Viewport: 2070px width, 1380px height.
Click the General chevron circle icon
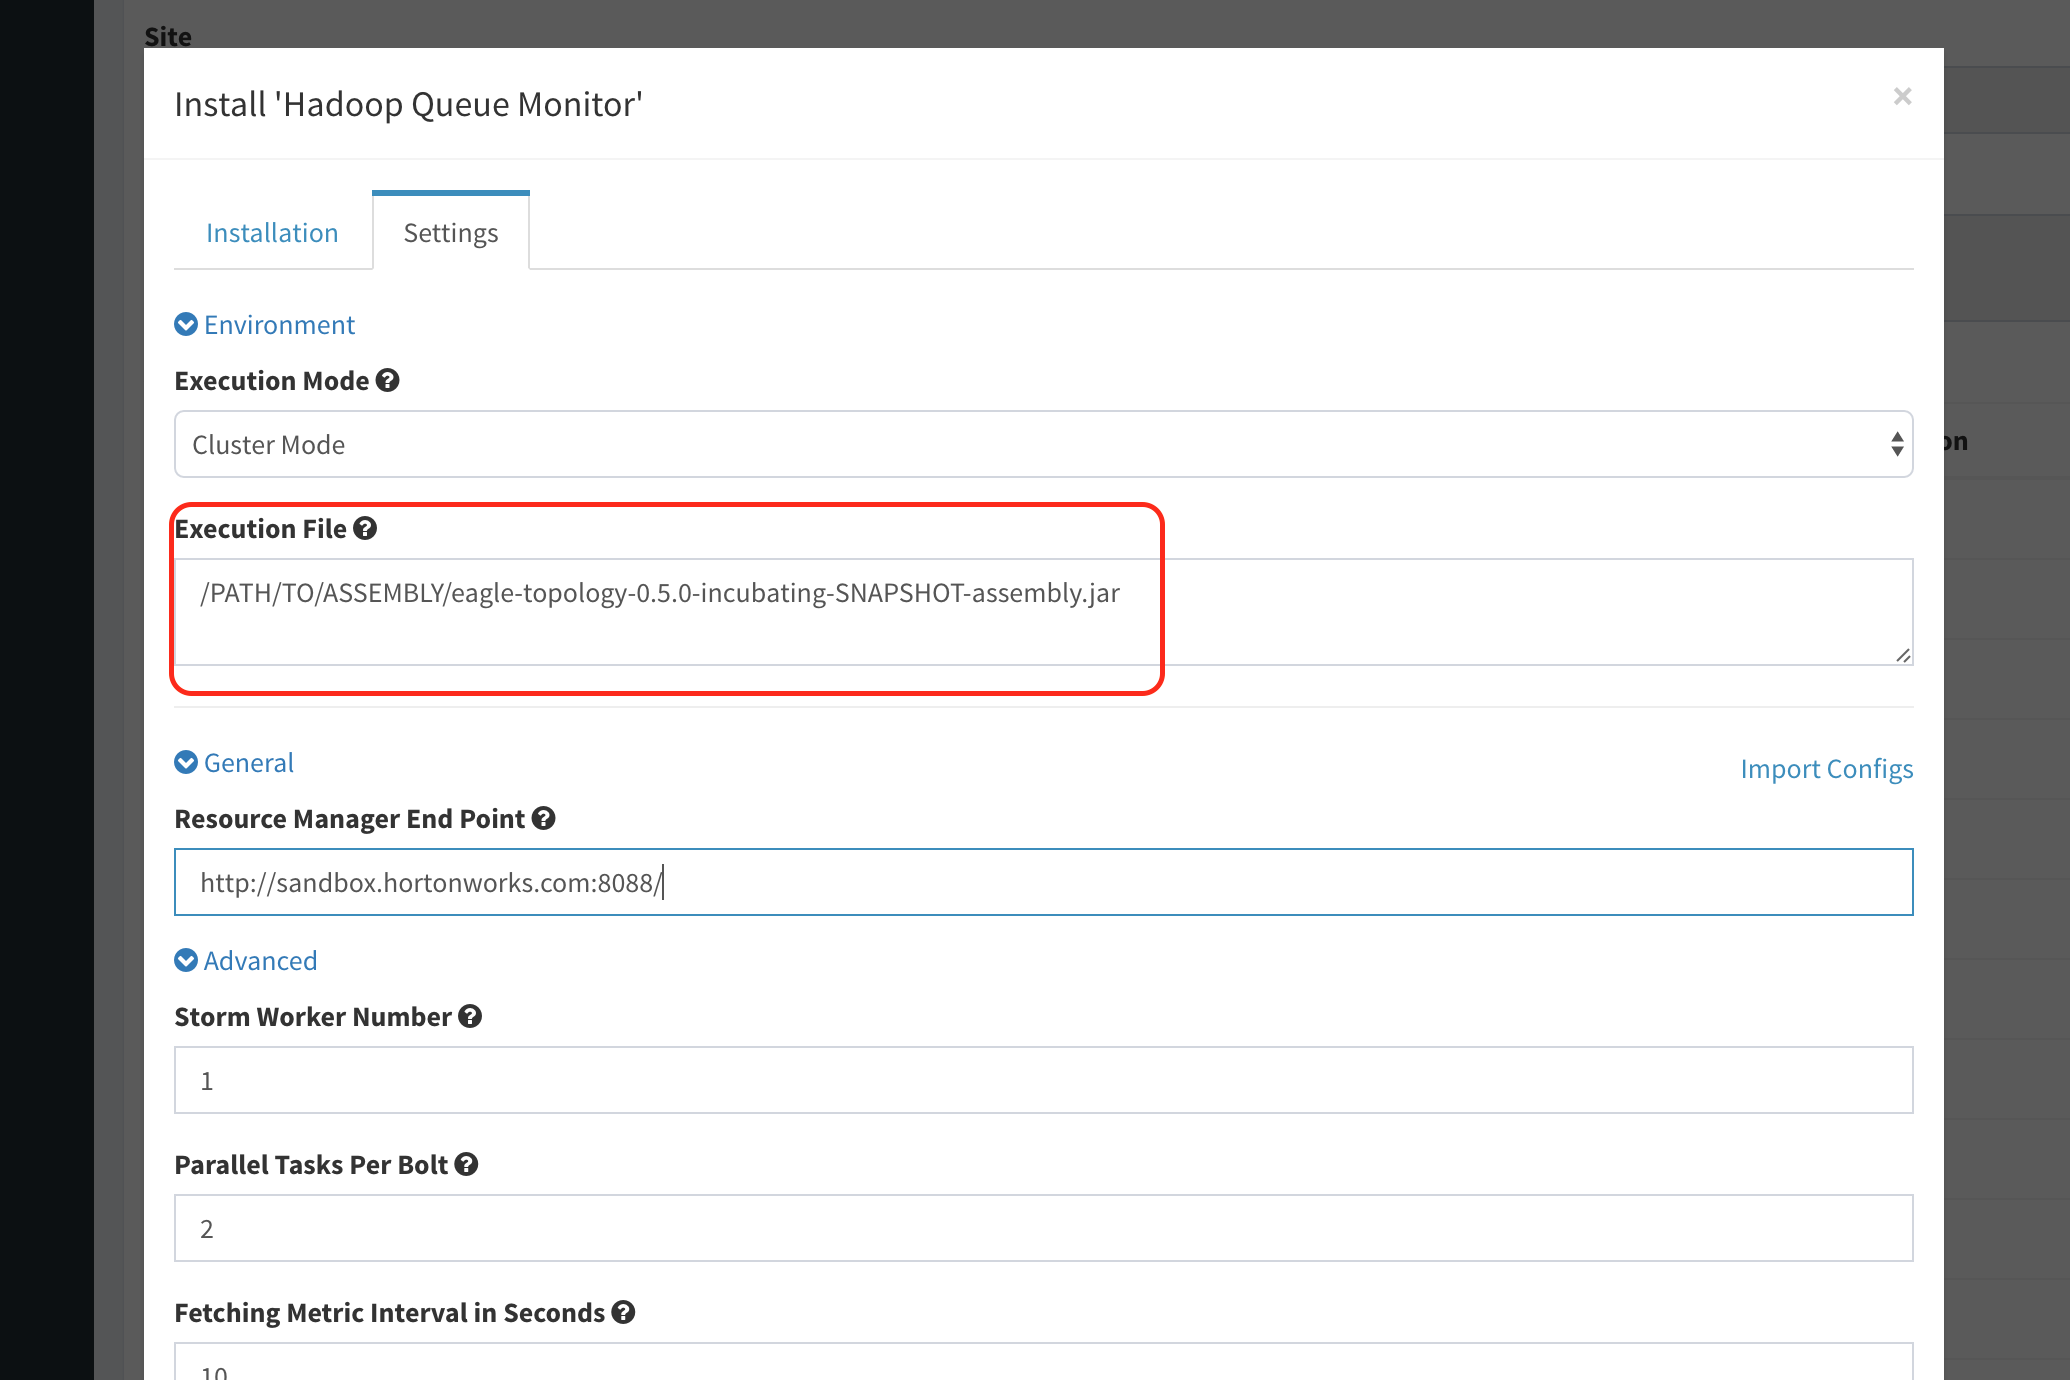[186, 763]
